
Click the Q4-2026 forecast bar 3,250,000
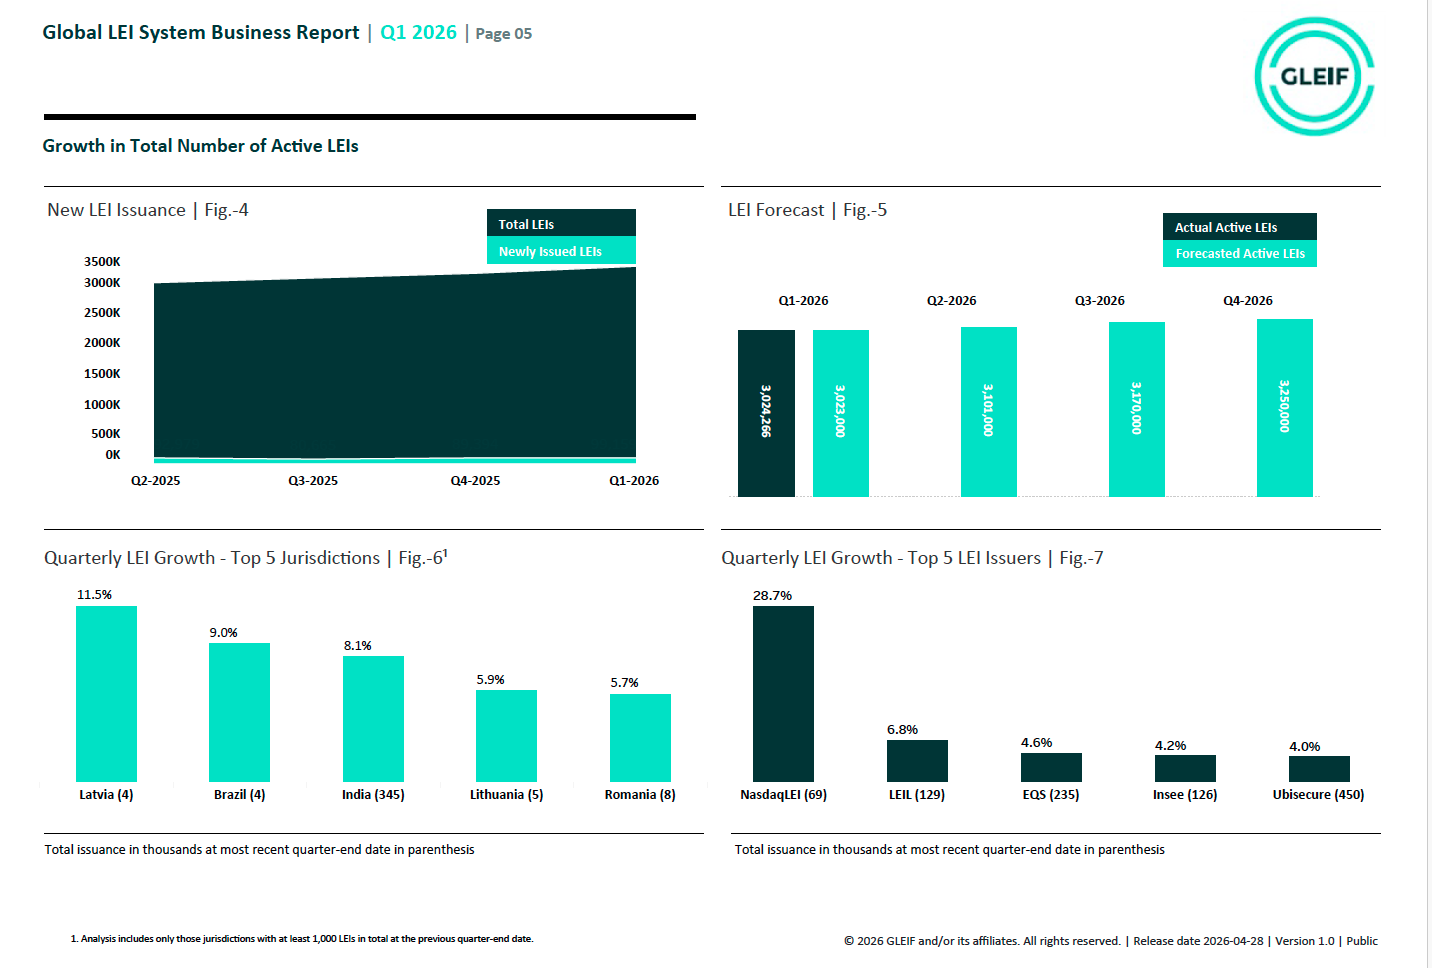1284,407
